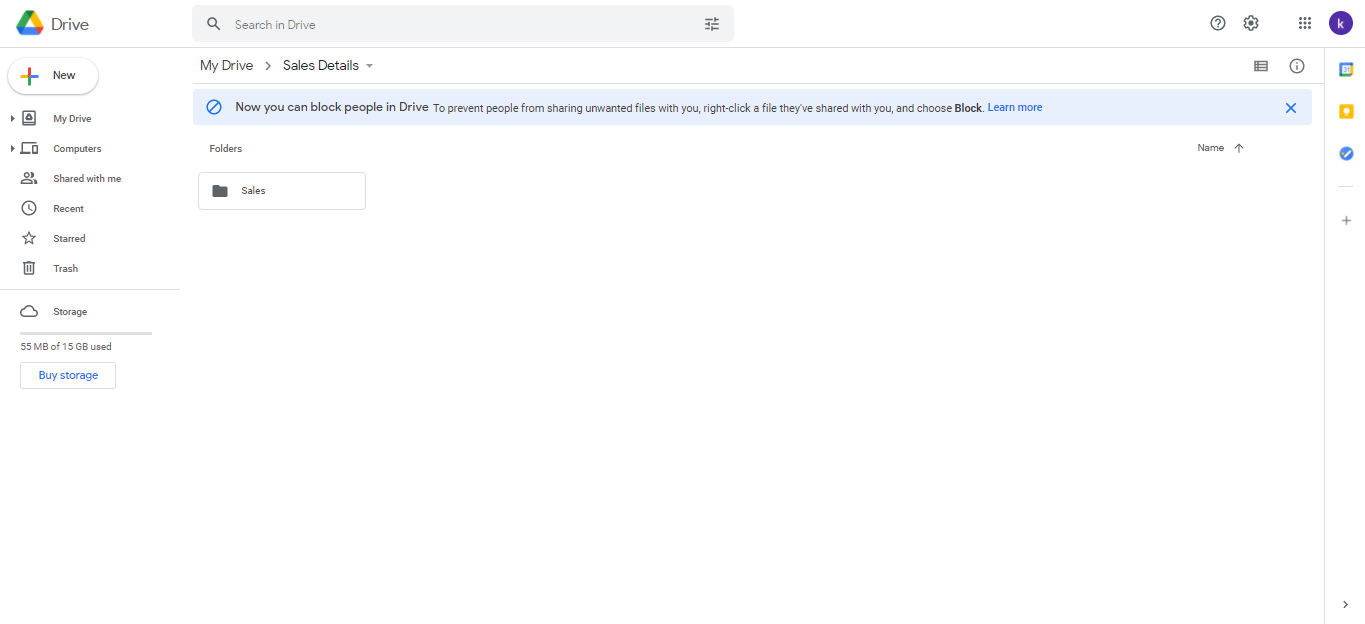The image size is (1365, 624).
Task: Open Google Keep side panel
Action: [1346, 112]
